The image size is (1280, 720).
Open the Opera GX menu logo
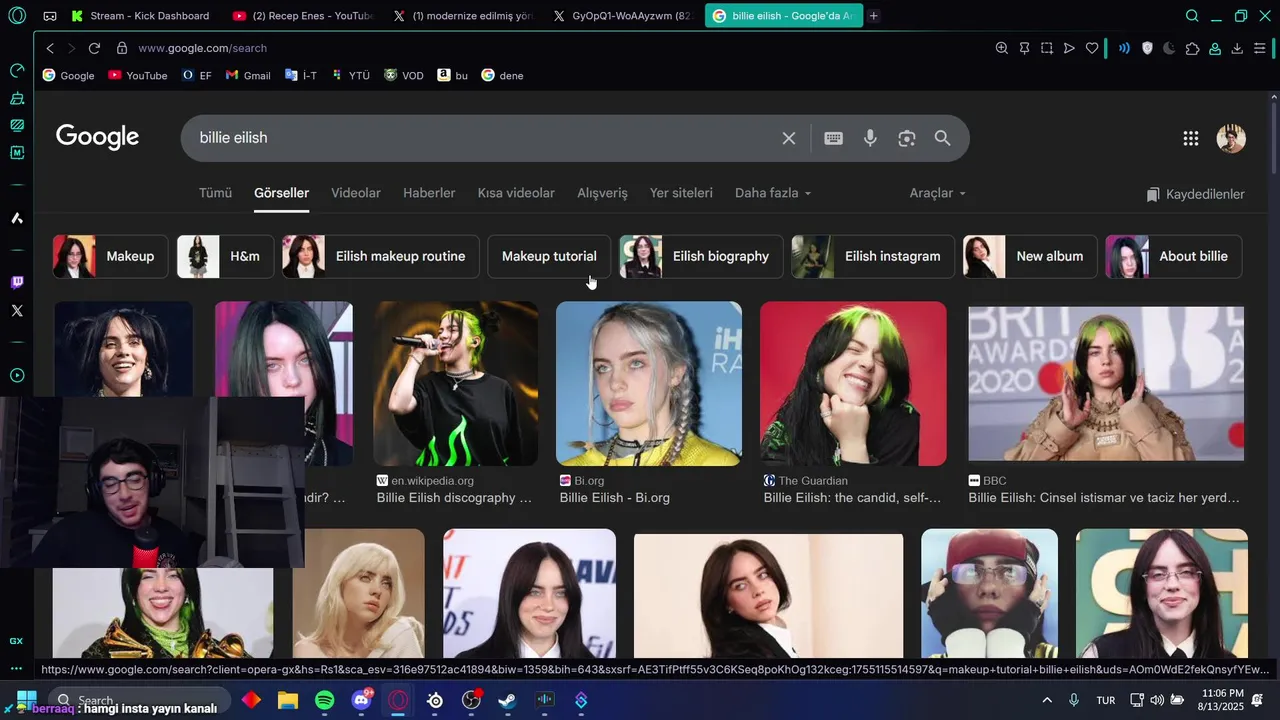[x=17, y=16]
